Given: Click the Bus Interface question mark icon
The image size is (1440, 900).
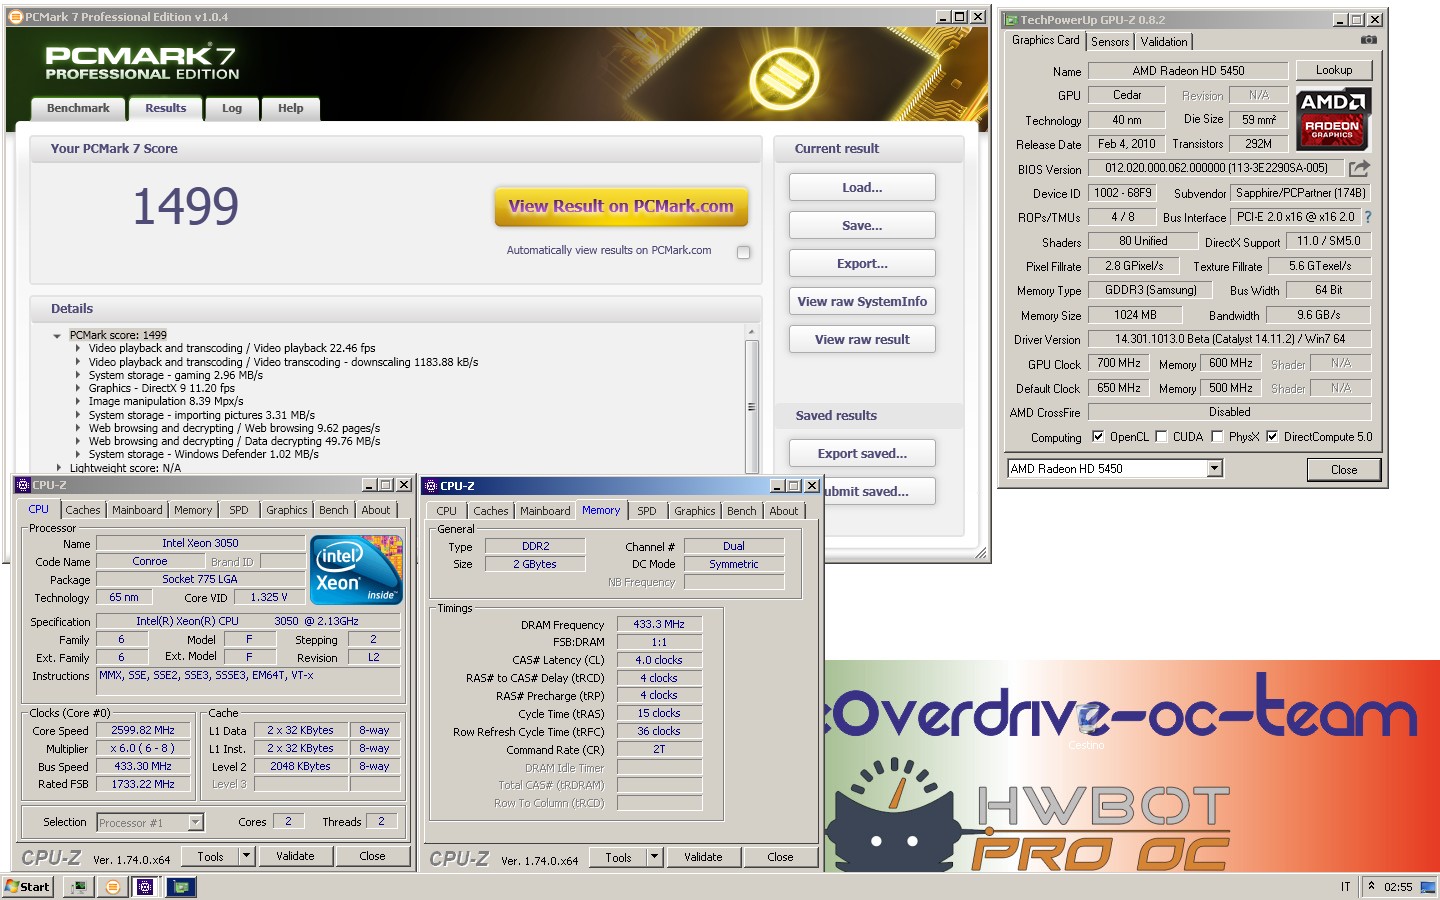Looking at the screenshot, I should tap(1367, 217).
